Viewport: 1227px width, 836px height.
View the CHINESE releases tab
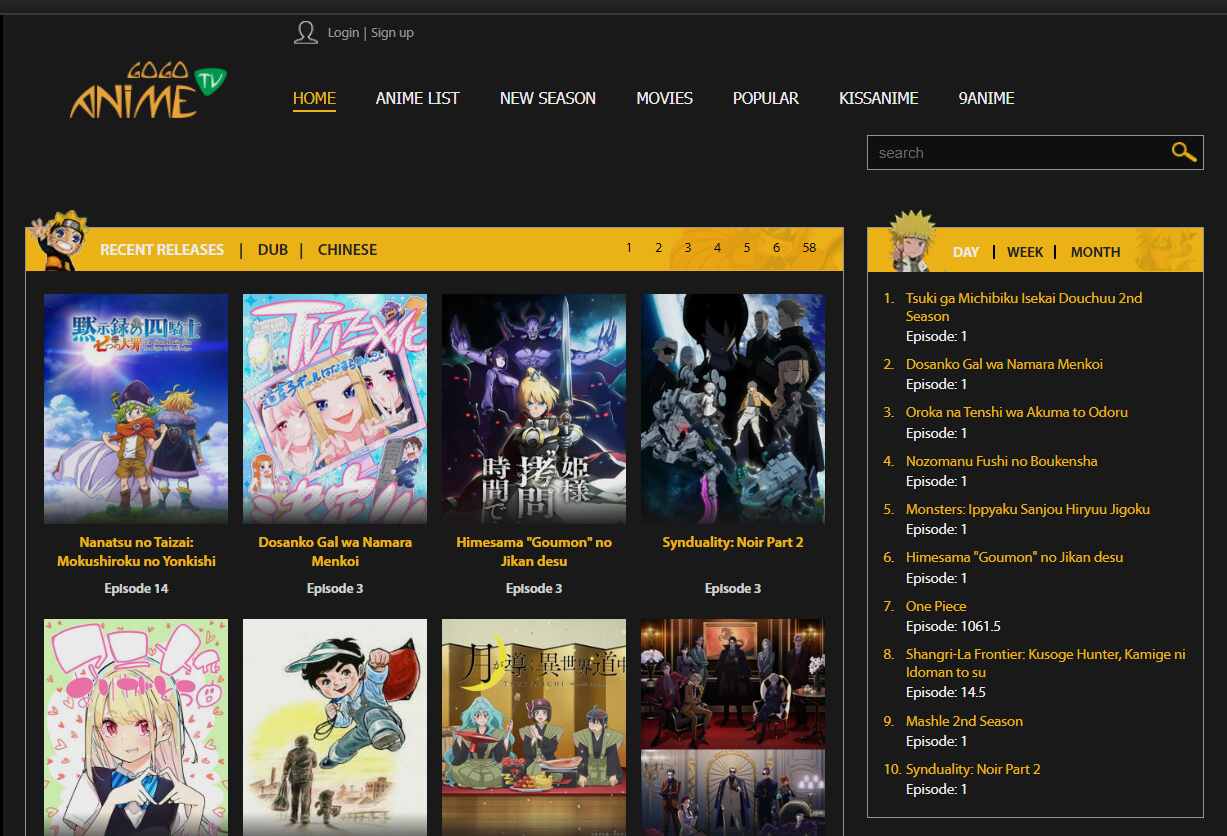(347, 249)
